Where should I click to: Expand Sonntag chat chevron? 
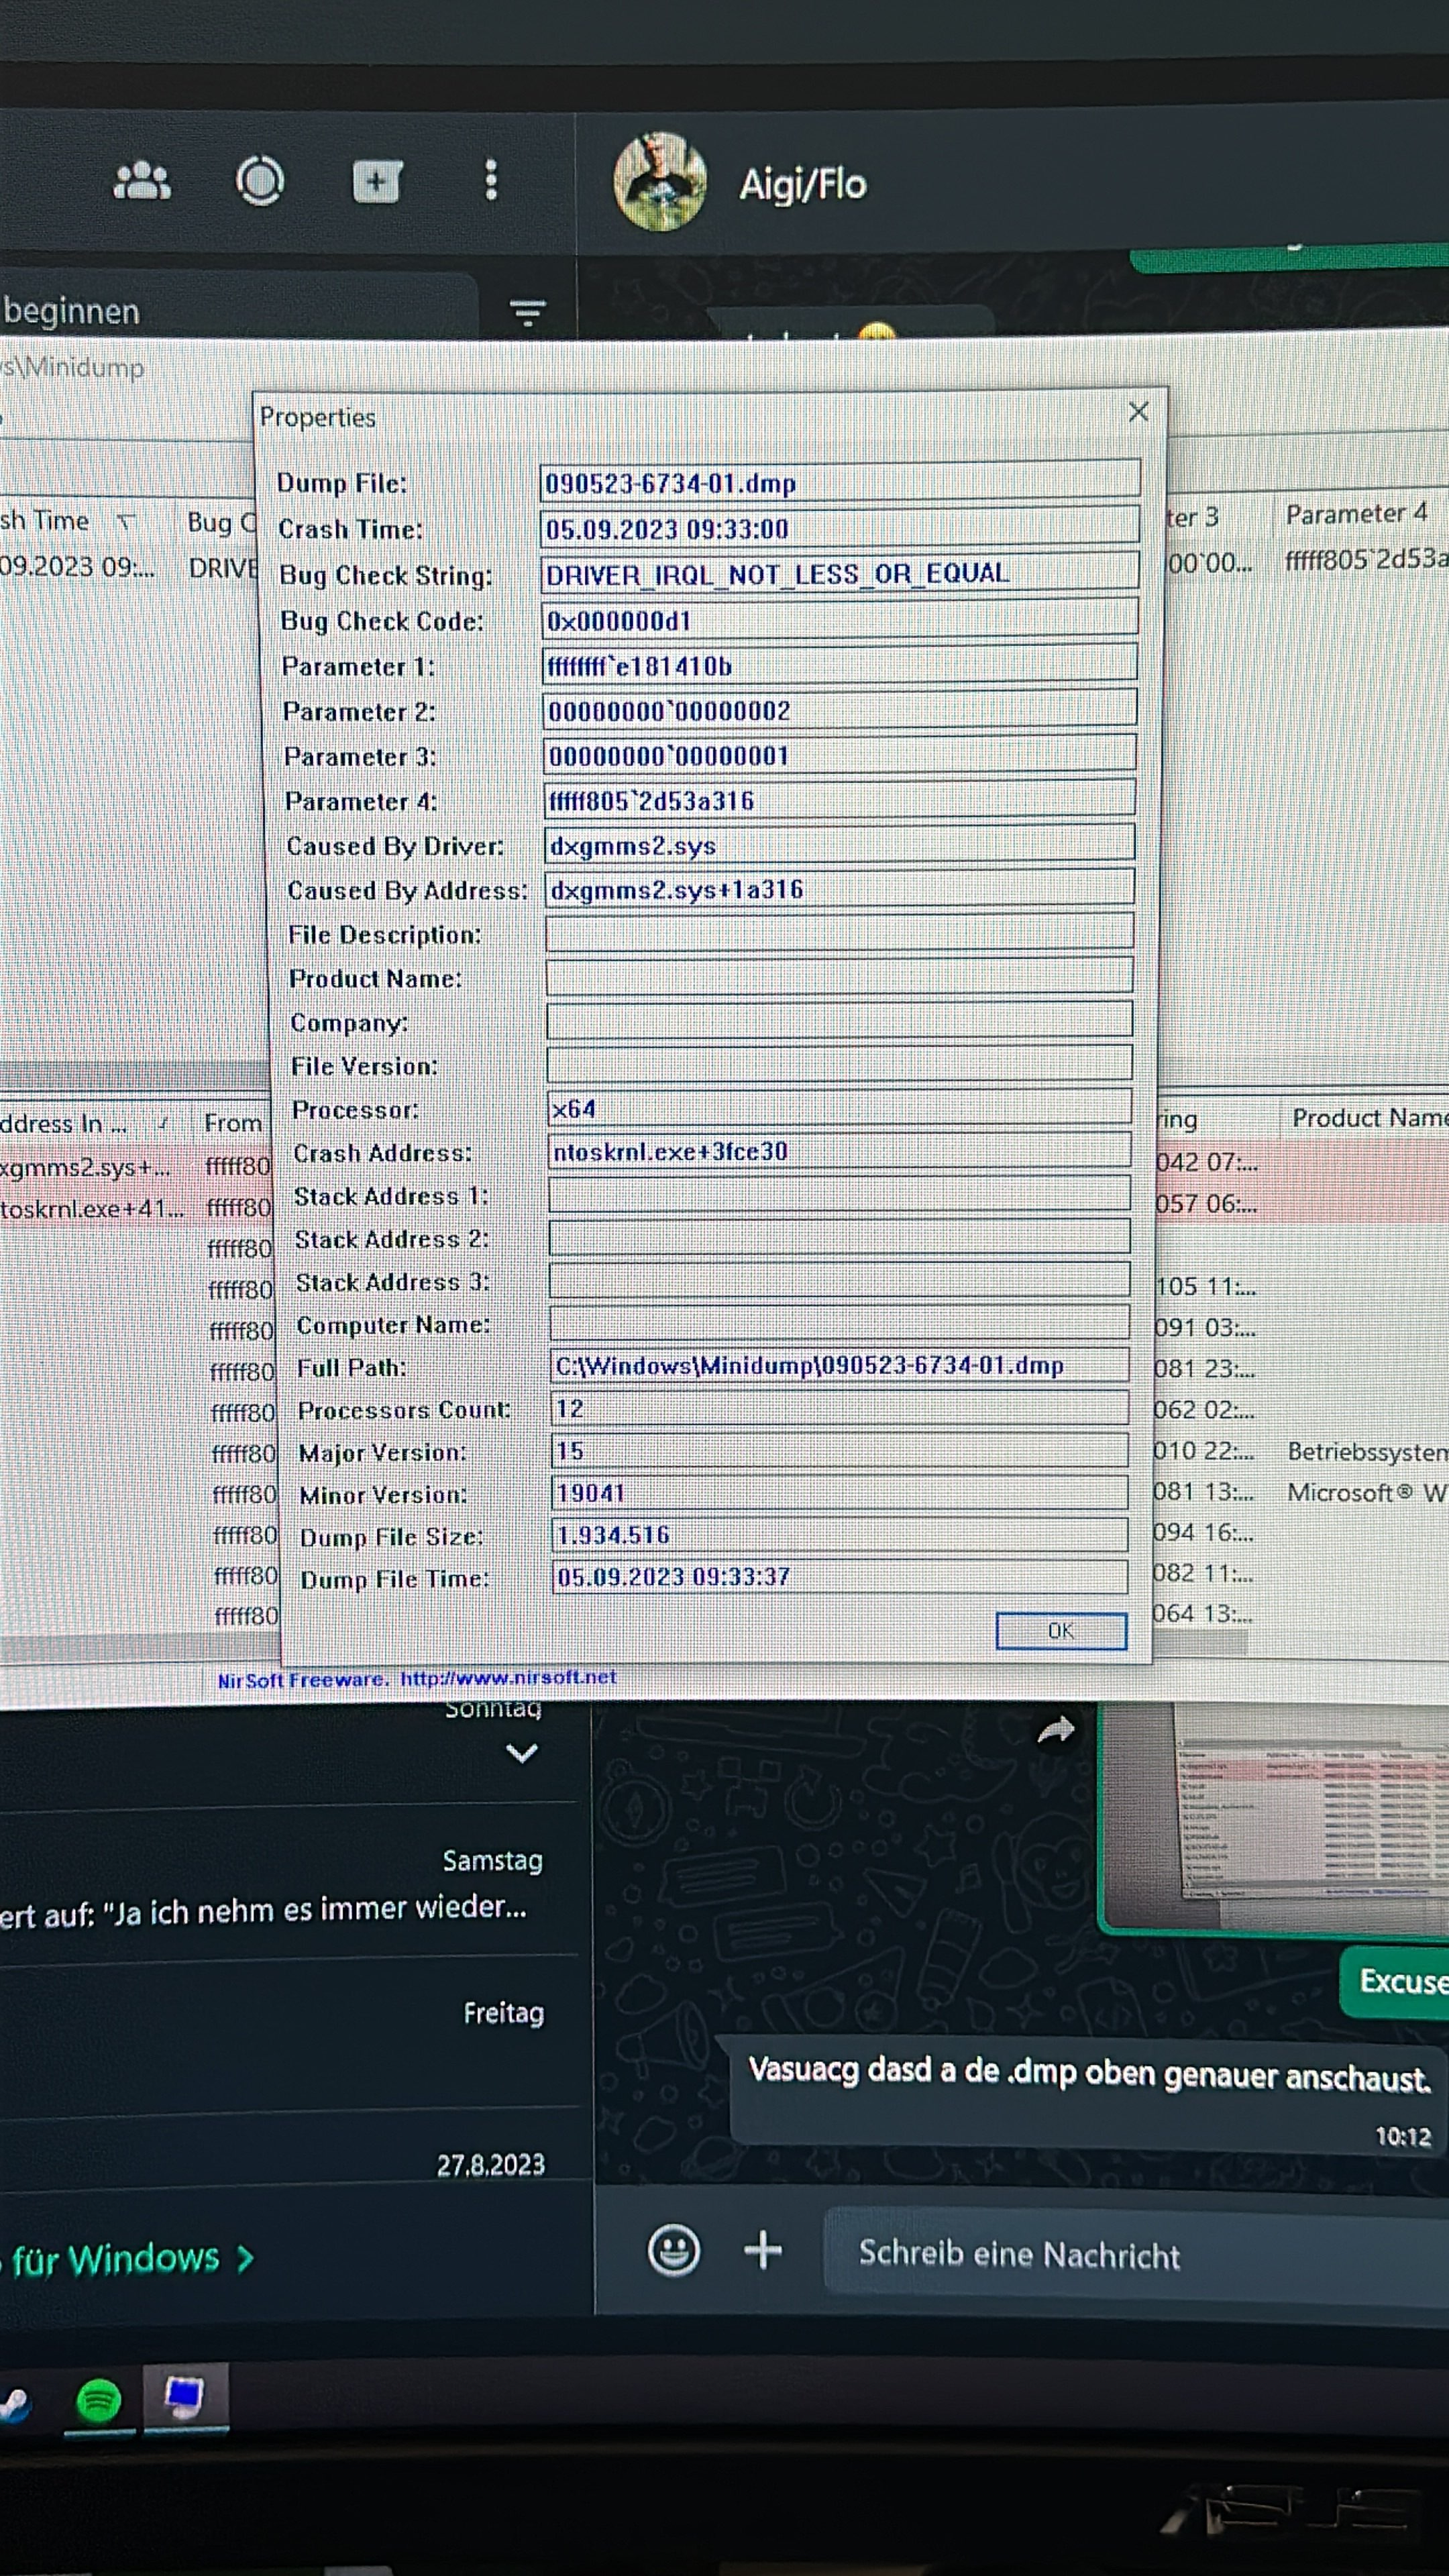tap(522, 1753)
